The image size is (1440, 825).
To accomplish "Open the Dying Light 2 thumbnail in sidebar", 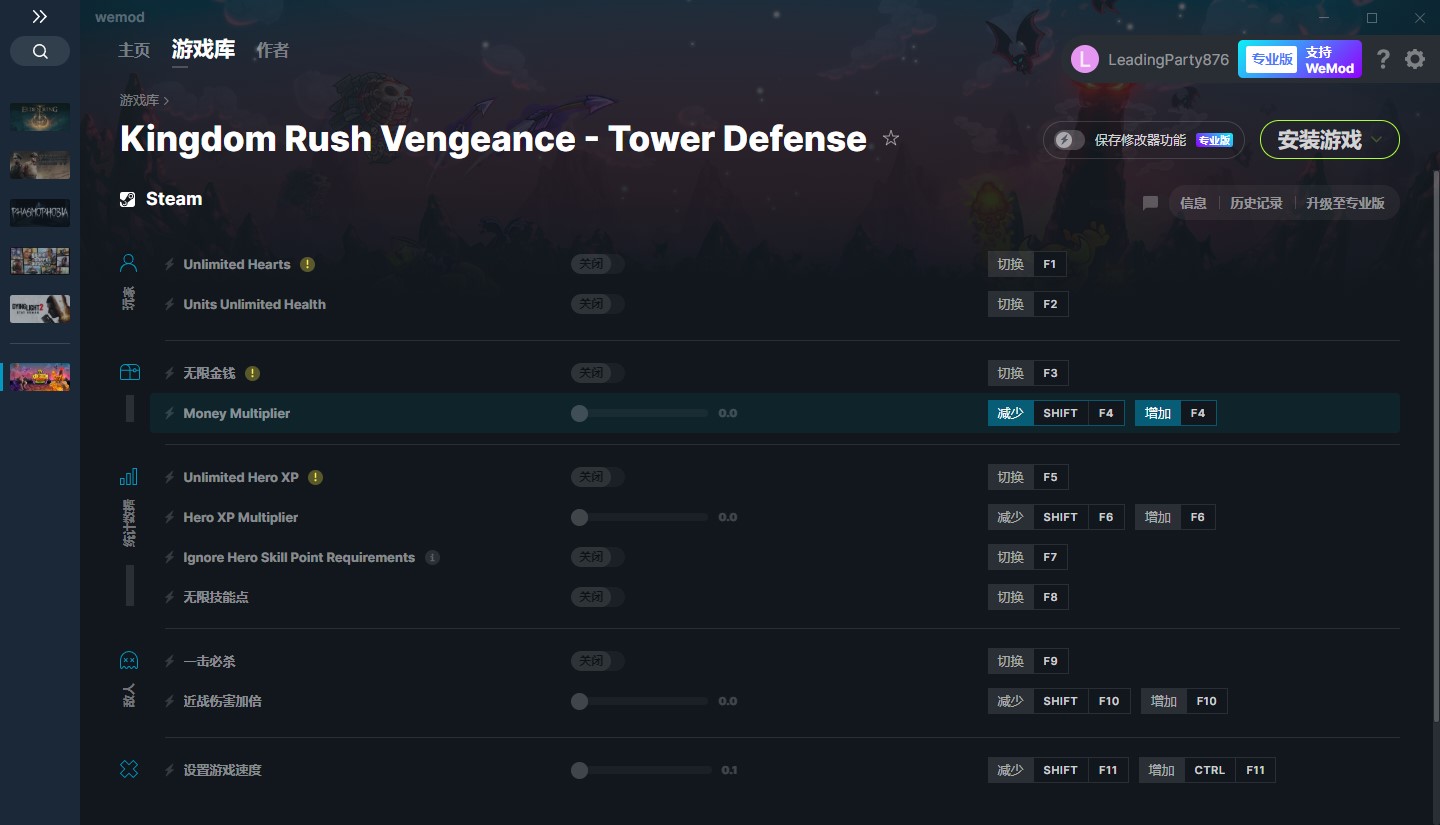I will pos(40,309).
